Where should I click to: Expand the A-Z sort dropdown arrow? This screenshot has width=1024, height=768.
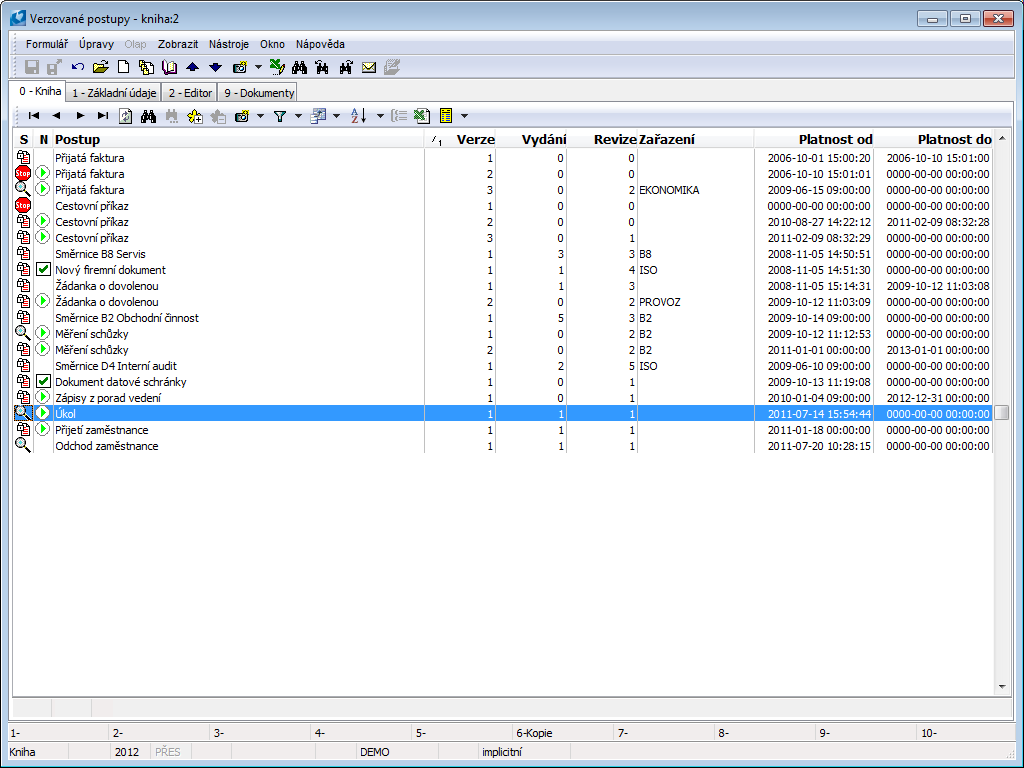[x=380, y=116]
